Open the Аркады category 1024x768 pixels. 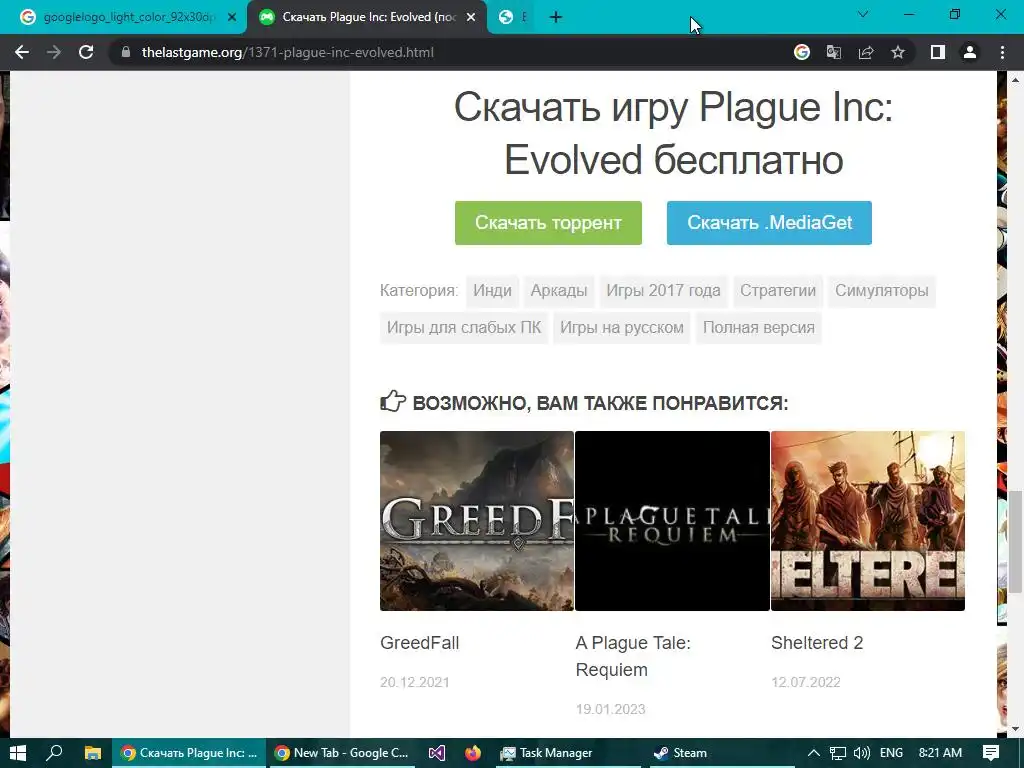coord(558,291)
